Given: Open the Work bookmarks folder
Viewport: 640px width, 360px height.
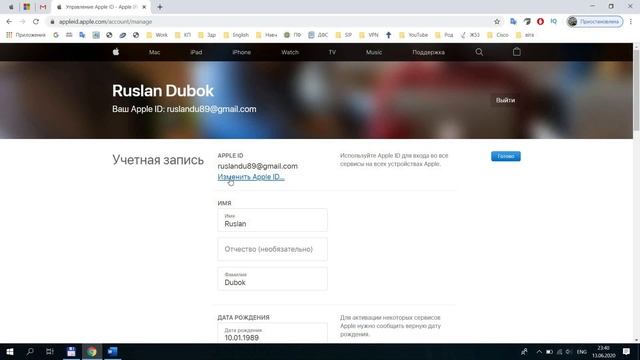Looking at the screenshot, I should 157,35.
